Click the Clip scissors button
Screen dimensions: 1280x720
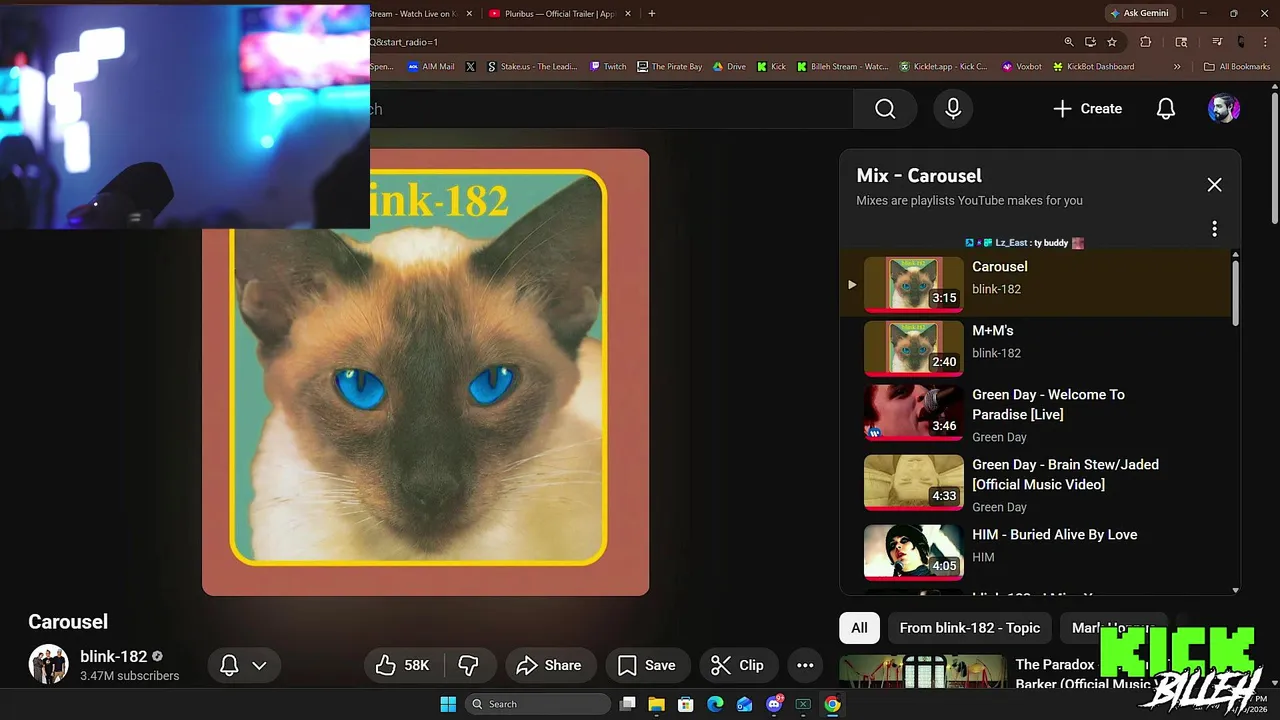click(x=738, y=665)
